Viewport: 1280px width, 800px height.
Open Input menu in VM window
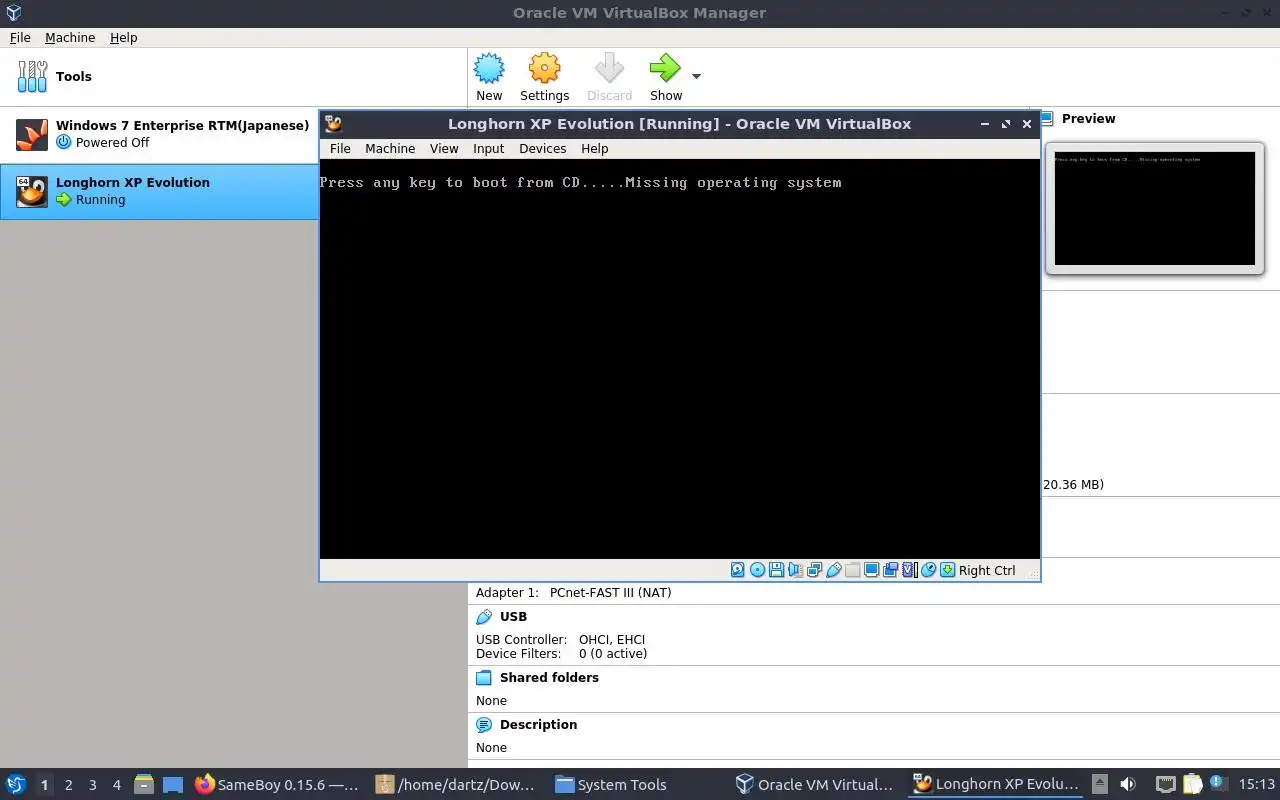coord(488,148)
